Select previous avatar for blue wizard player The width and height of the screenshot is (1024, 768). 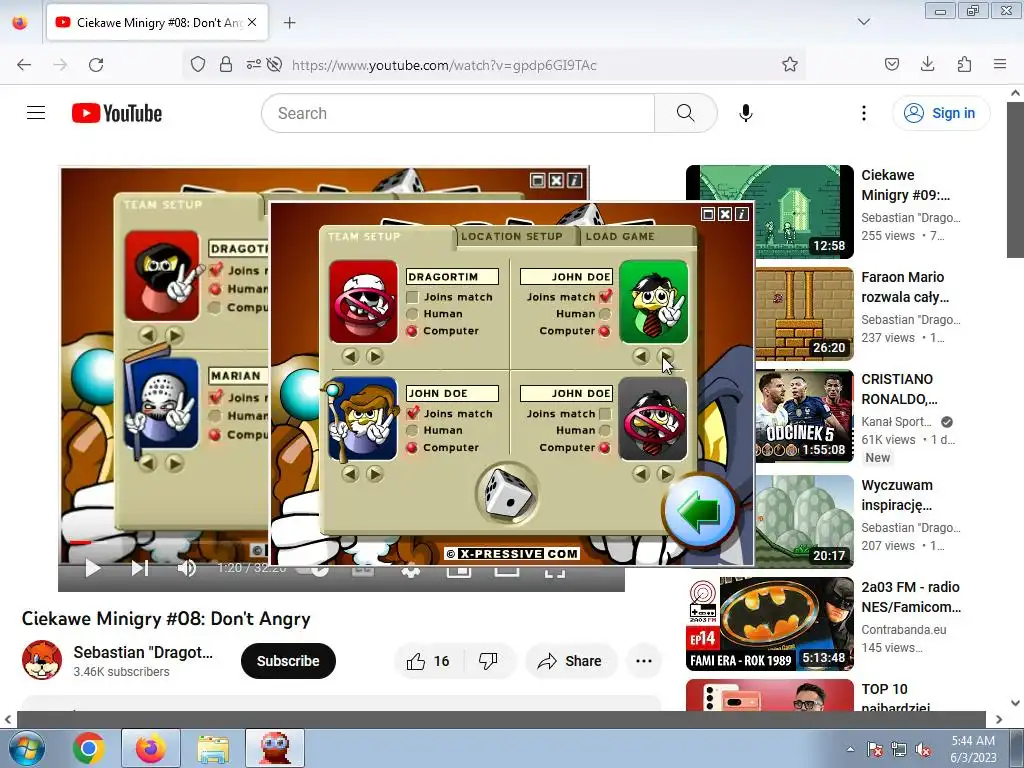350,473
